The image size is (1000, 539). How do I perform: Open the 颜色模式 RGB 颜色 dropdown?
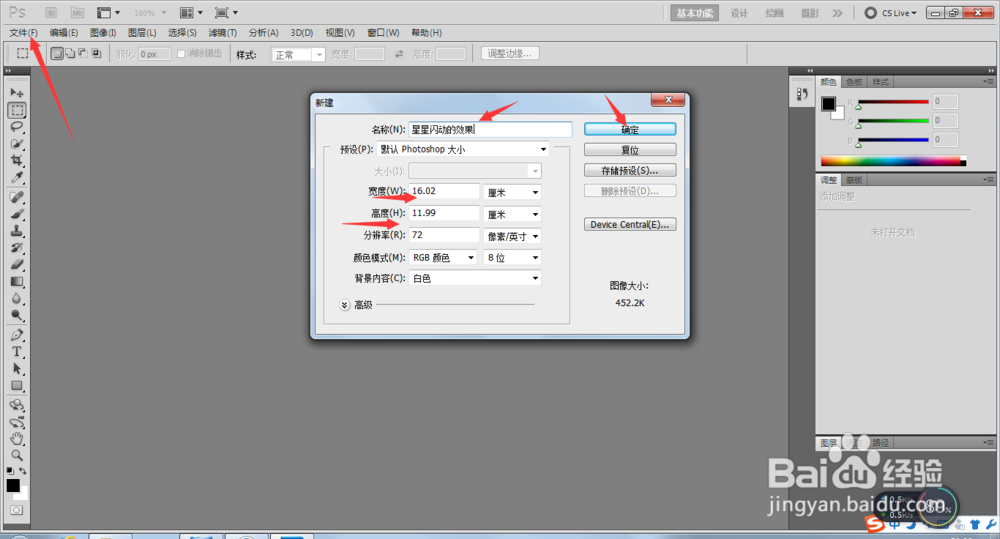(443, 258)
